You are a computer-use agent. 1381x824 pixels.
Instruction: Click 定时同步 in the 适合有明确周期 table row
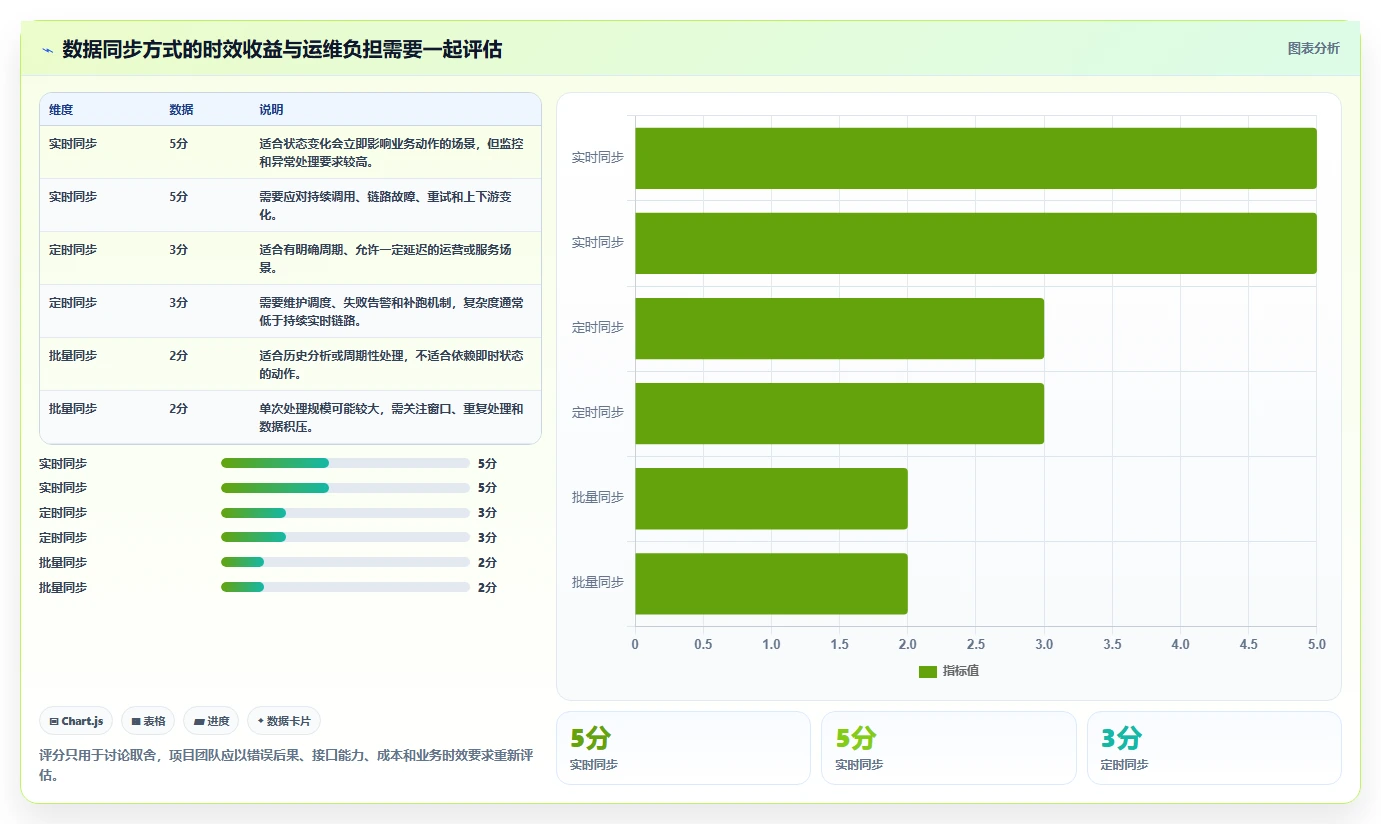coord(73,250)
